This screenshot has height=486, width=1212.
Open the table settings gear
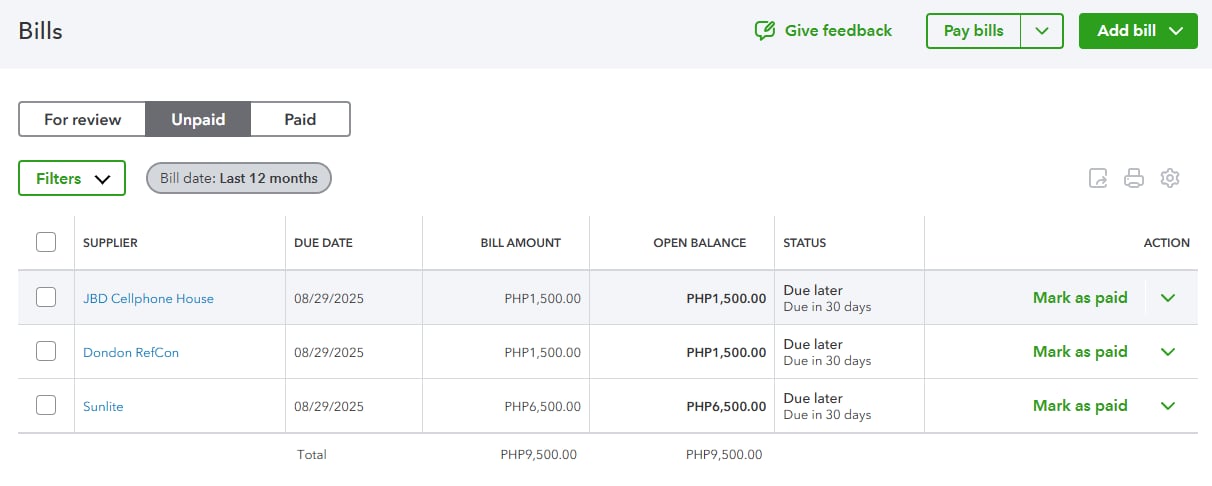1170,178
